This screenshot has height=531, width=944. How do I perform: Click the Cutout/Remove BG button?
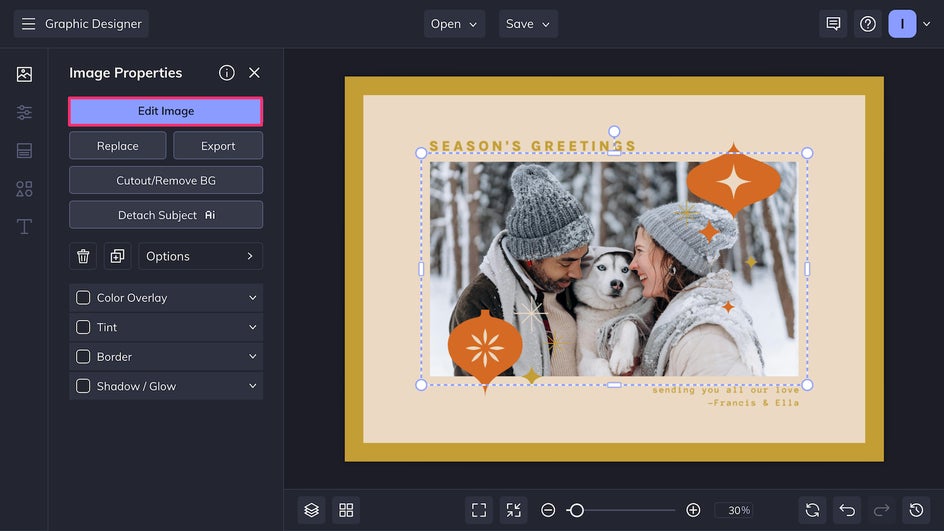(166, 180)
